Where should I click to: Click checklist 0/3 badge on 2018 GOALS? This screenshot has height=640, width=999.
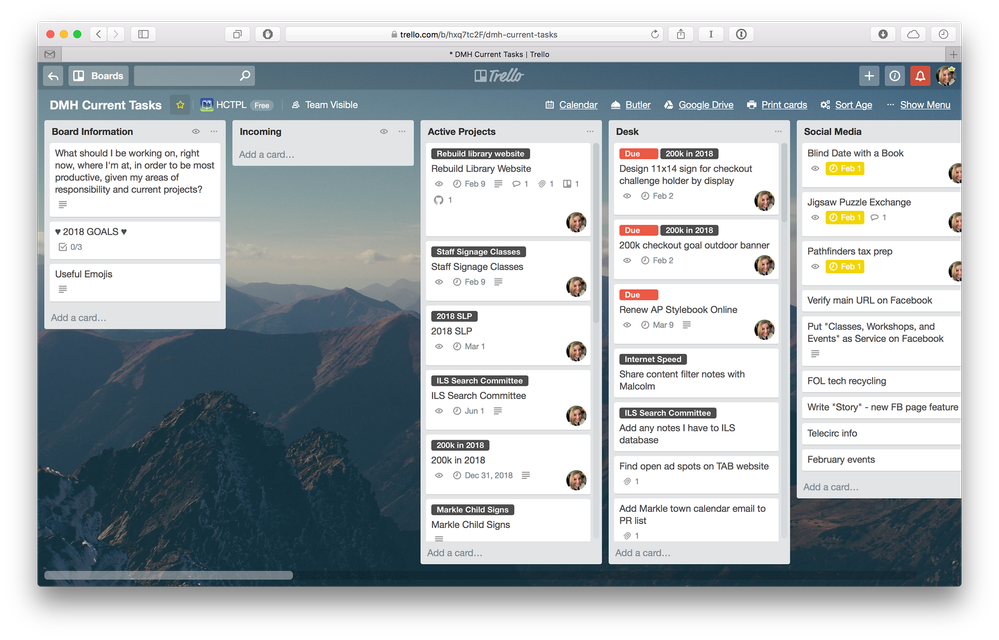70,247
